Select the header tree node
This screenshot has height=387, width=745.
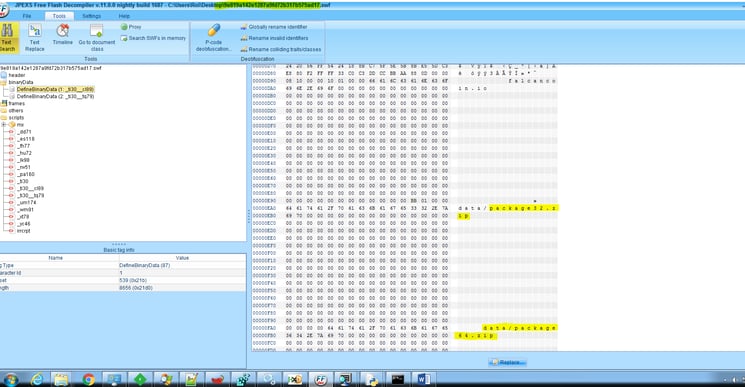click(13, 75)
